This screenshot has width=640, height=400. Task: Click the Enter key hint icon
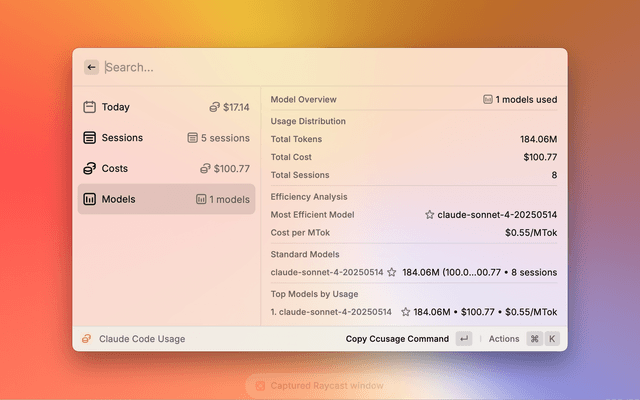click(x=463, y=339)
